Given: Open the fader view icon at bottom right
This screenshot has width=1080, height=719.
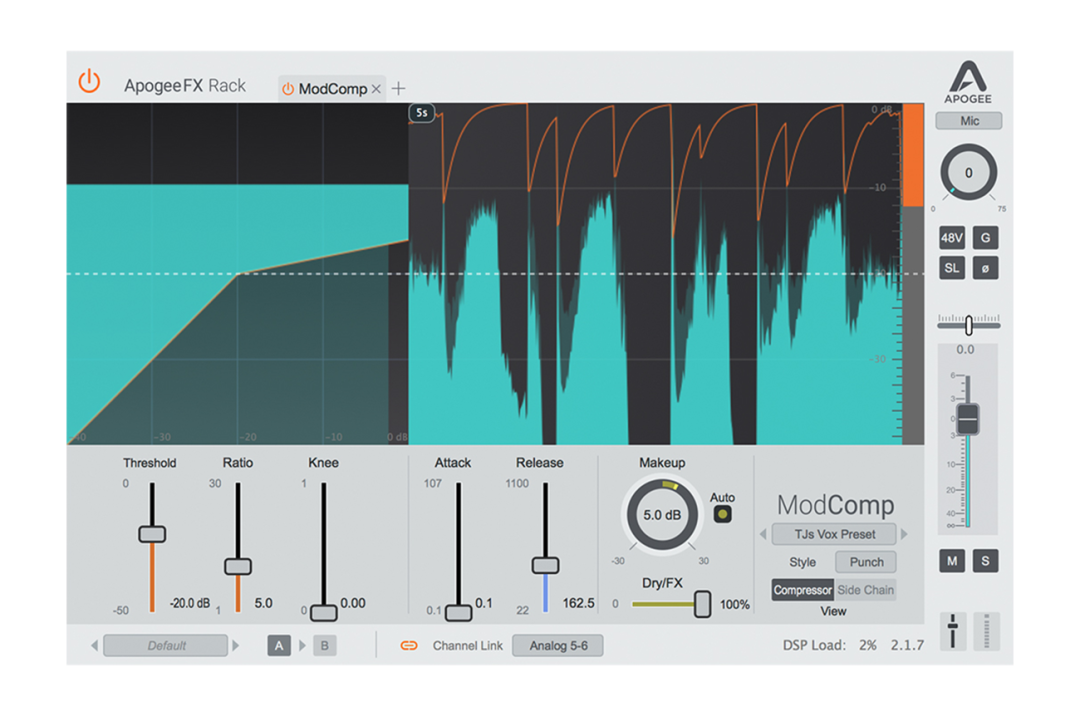Looking at the screenshot, I should (x=953, y=631).
